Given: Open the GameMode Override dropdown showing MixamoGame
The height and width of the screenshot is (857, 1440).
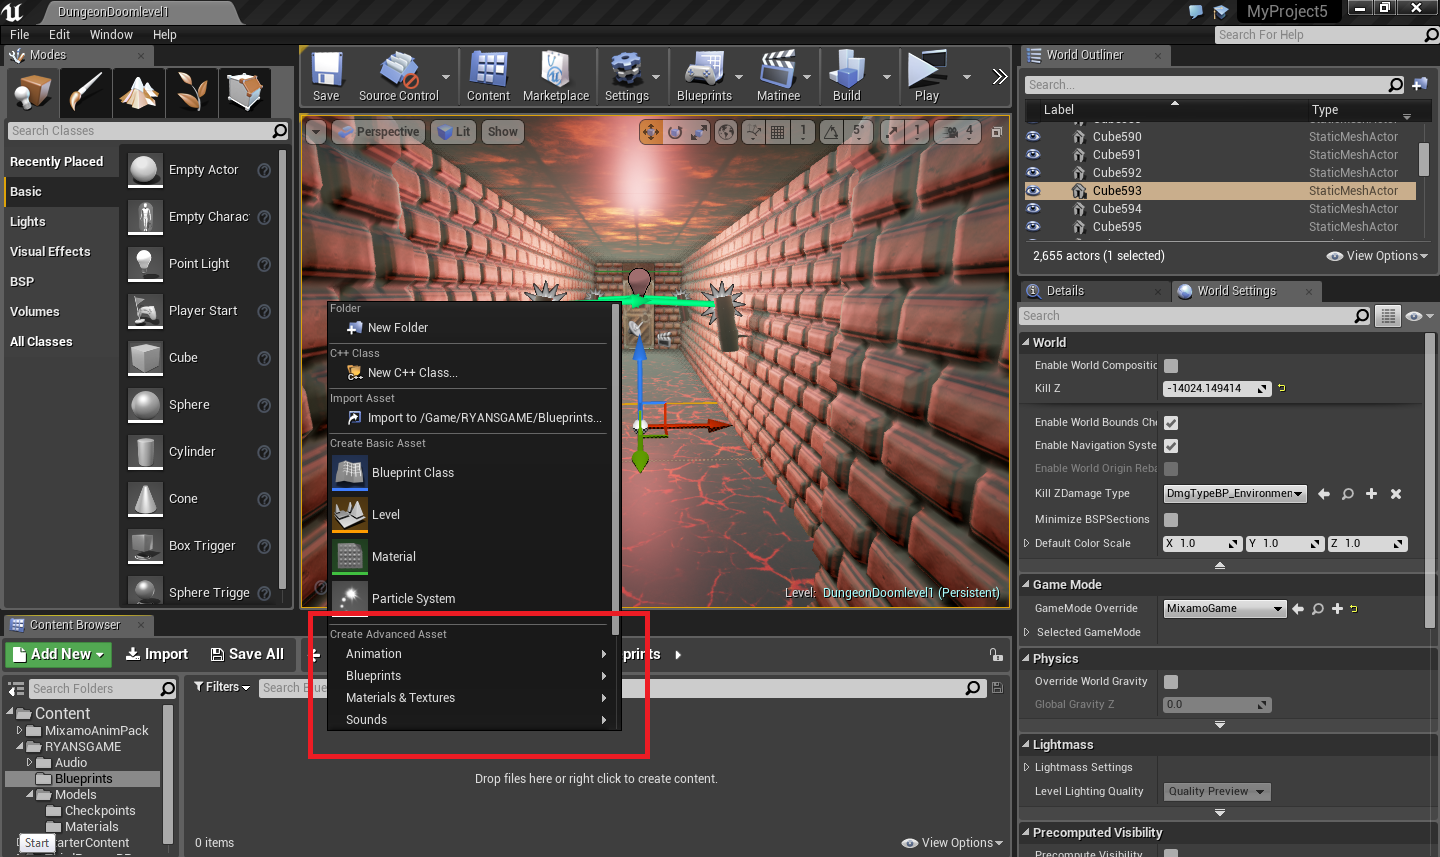Looking at the screenshot, I should 1225,608.
